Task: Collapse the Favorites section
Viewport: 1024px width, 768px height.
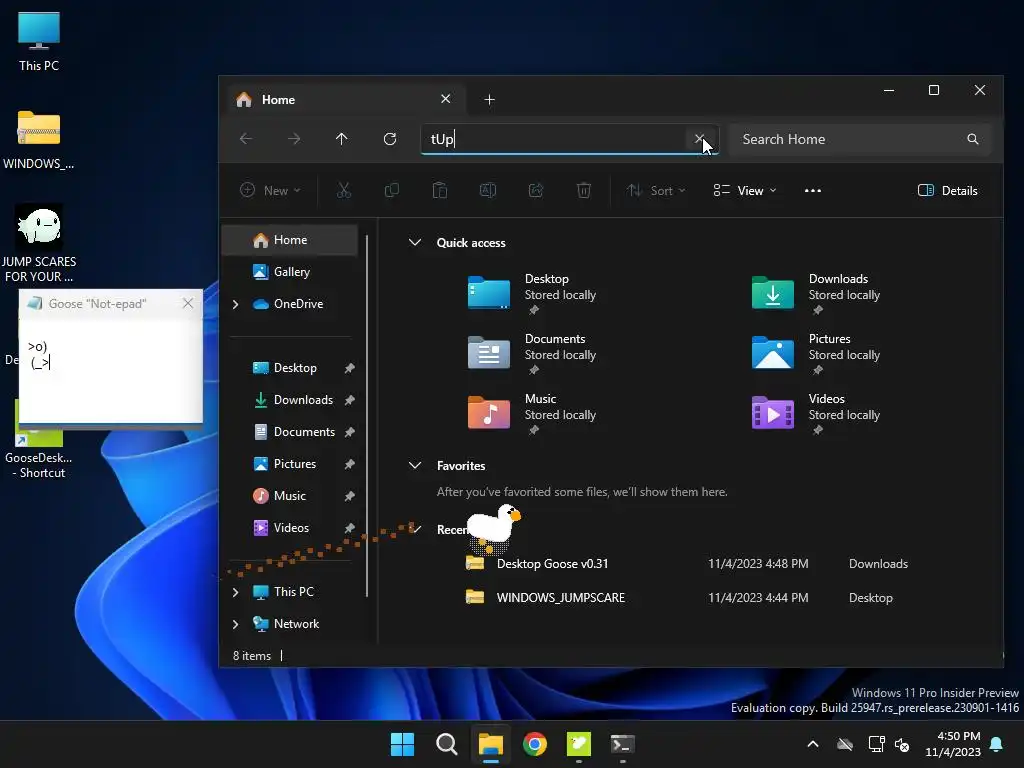Action: (x=414, y=466)
